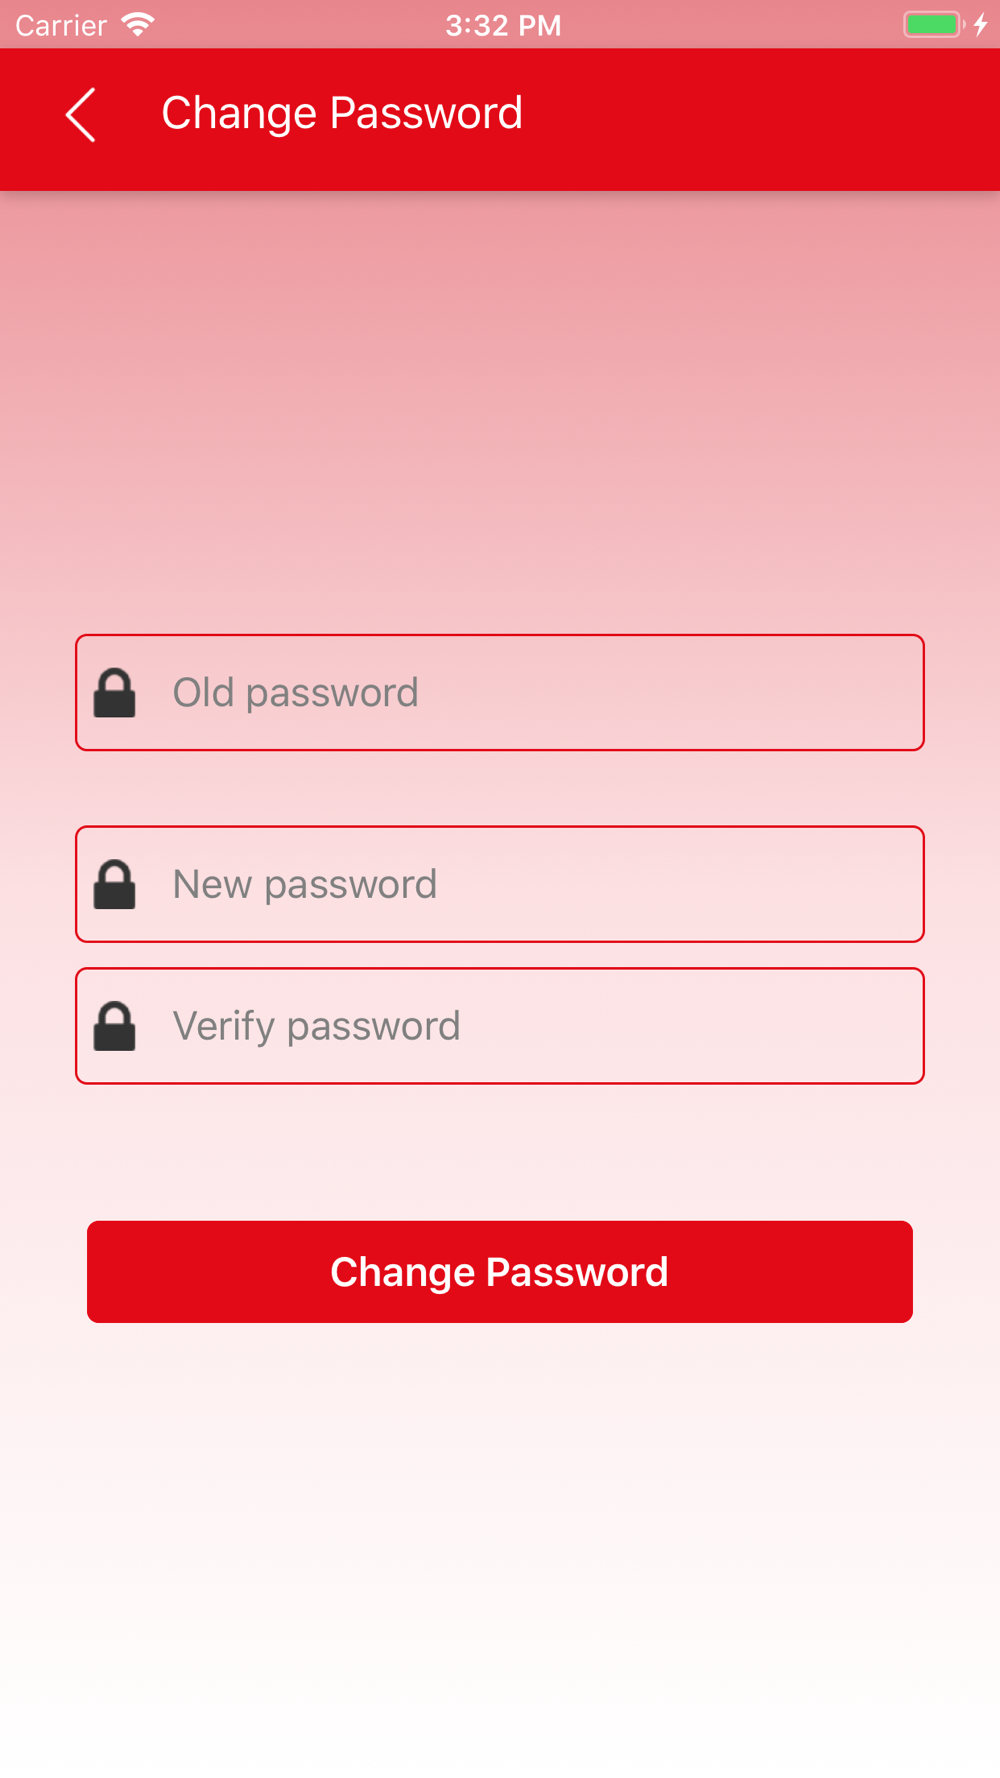
Task: Click the lock icon beside Old password
Action: click(115, 693)
